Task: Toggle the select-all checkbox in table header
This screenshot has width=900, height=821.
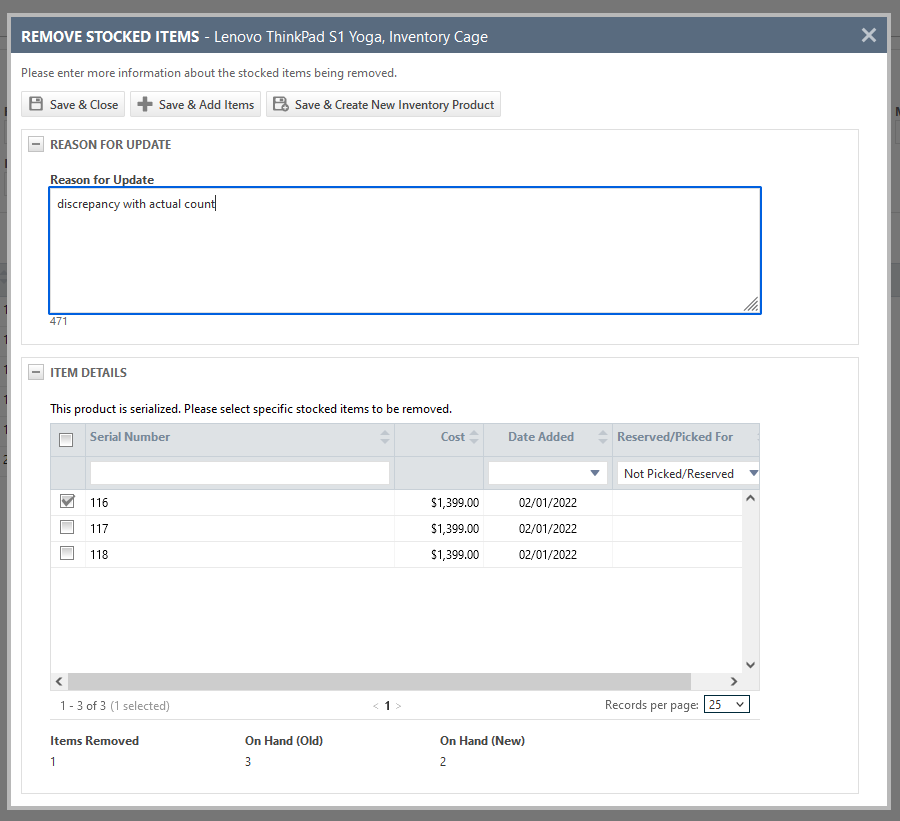Action: tap(66, 440)
